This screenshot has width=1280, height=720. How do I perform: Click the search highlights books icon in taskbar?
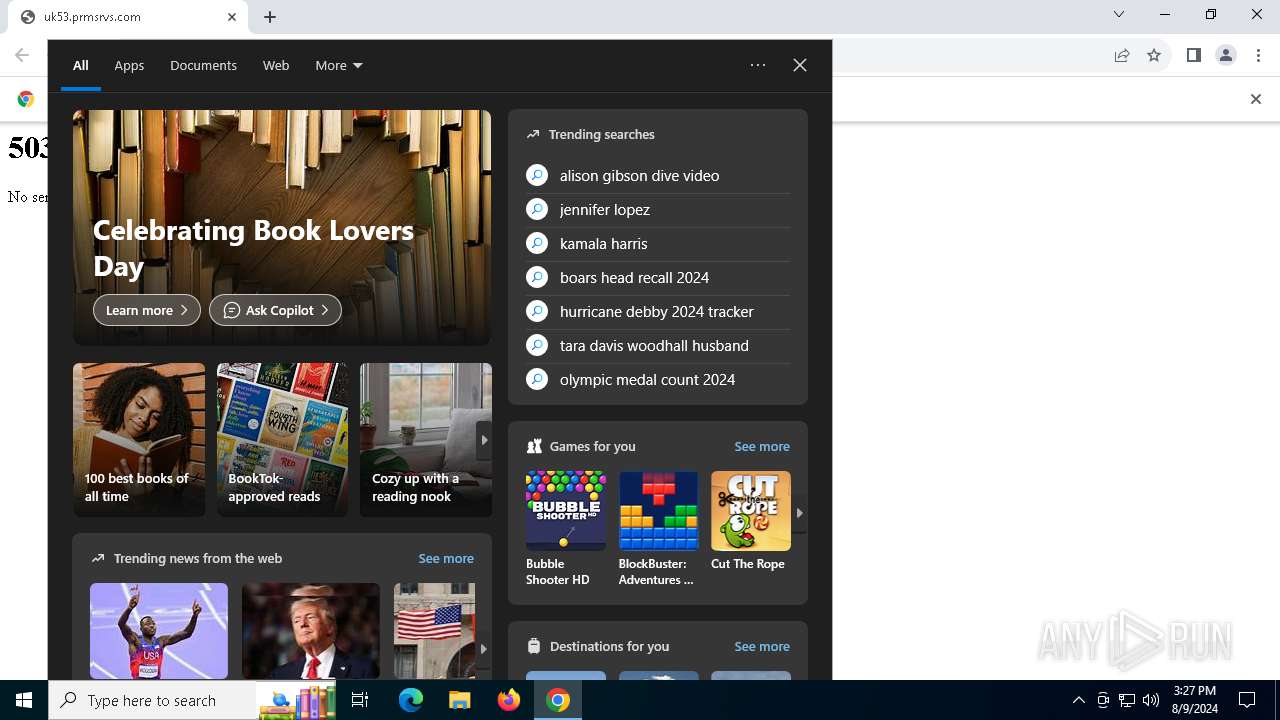click(297, 701)
